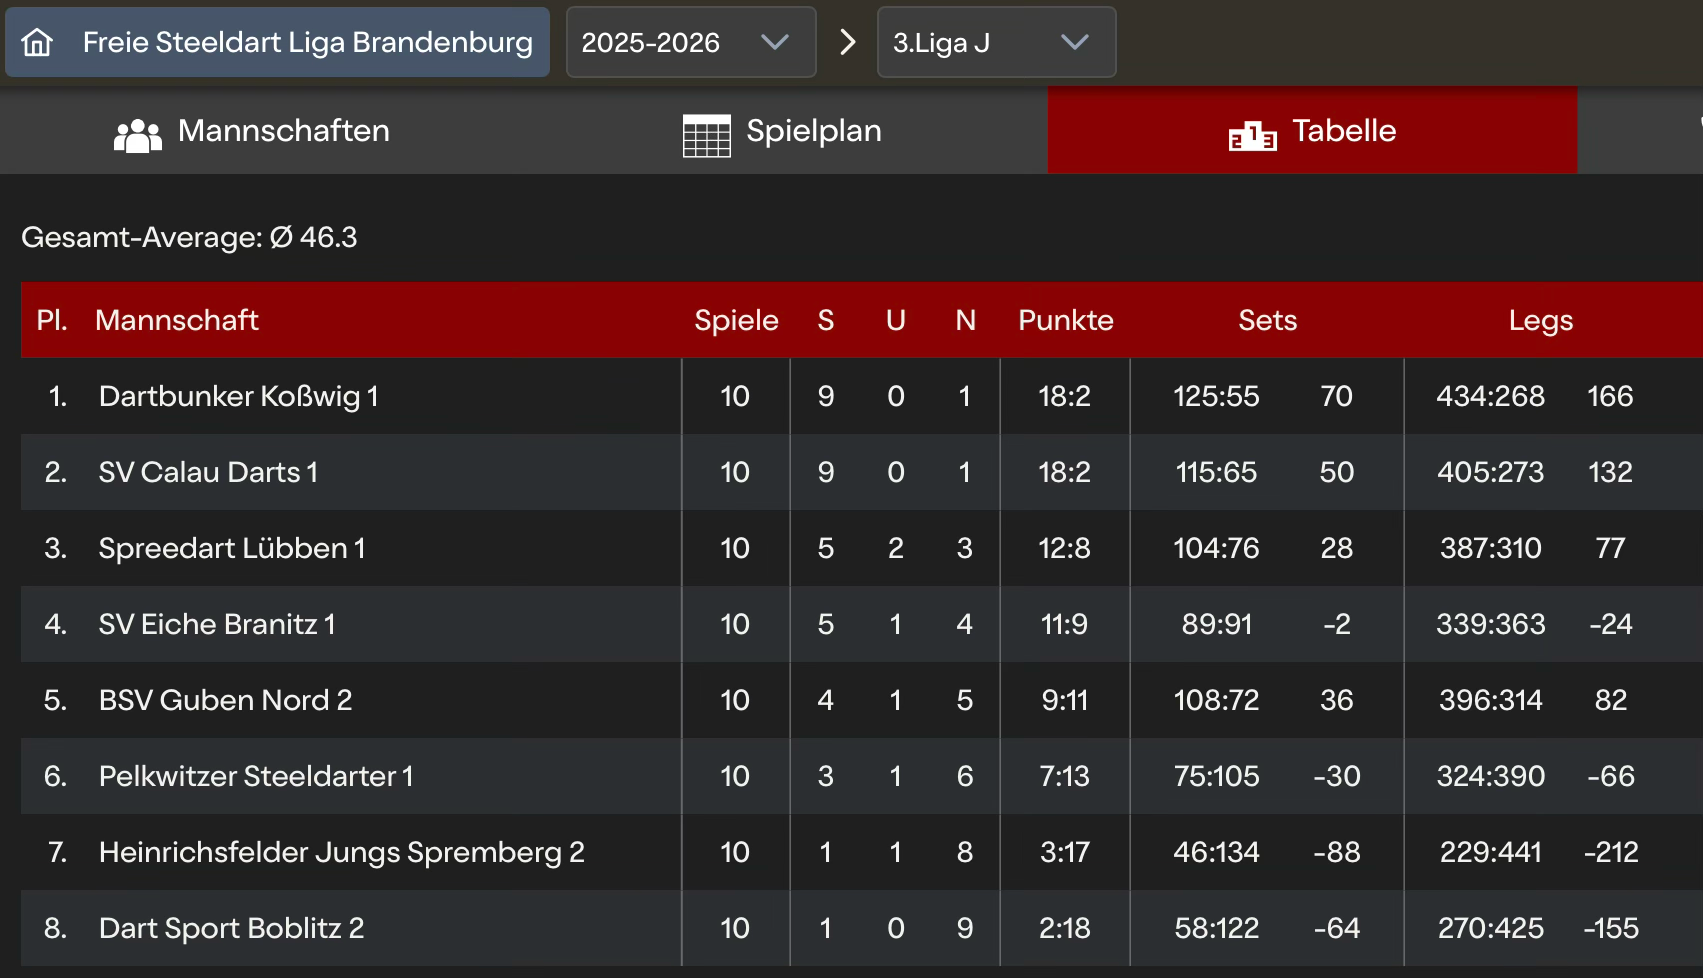Click the breadcrumb arrow separator
The width and height of the screenshot is (1703, 978).
pos(847,42)
